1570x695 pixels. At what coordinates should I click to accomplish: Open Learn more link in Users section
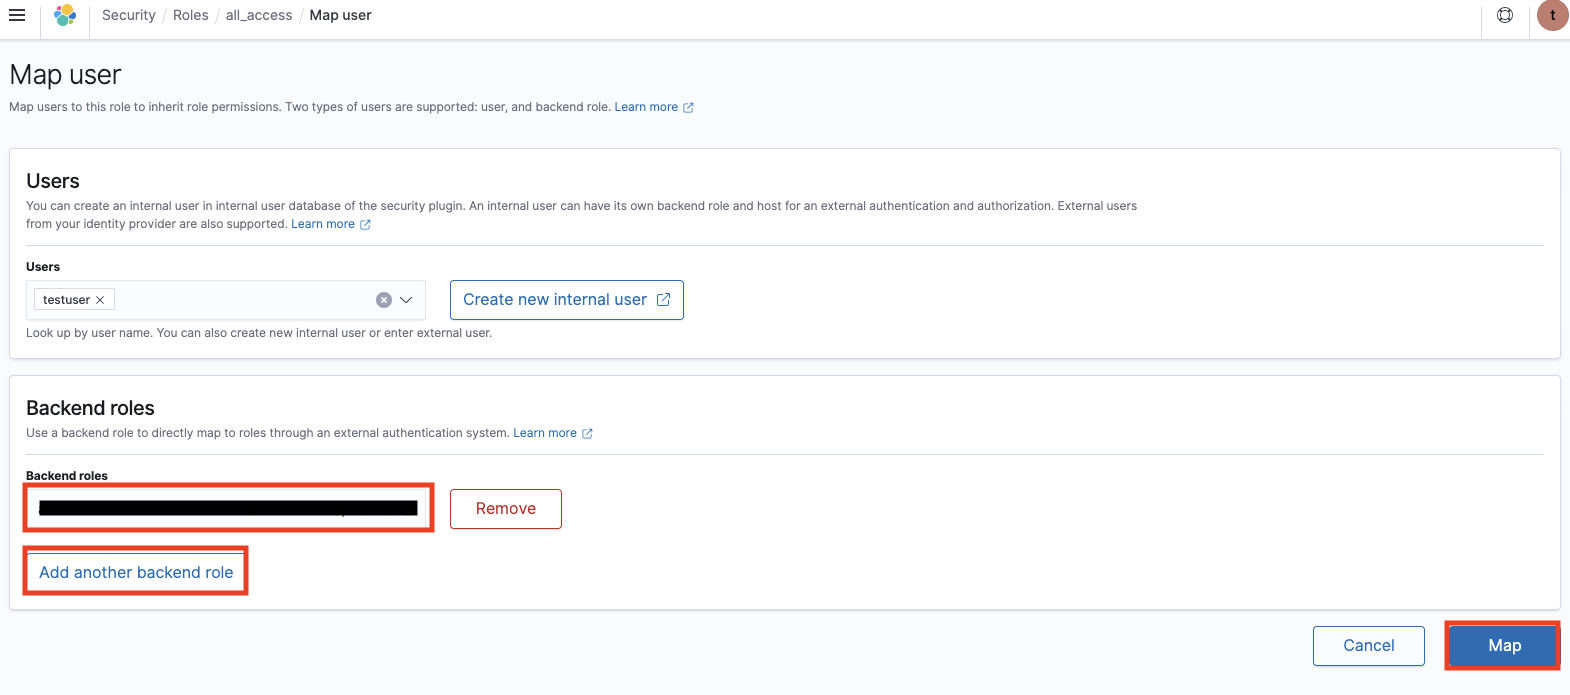[331, 224]
